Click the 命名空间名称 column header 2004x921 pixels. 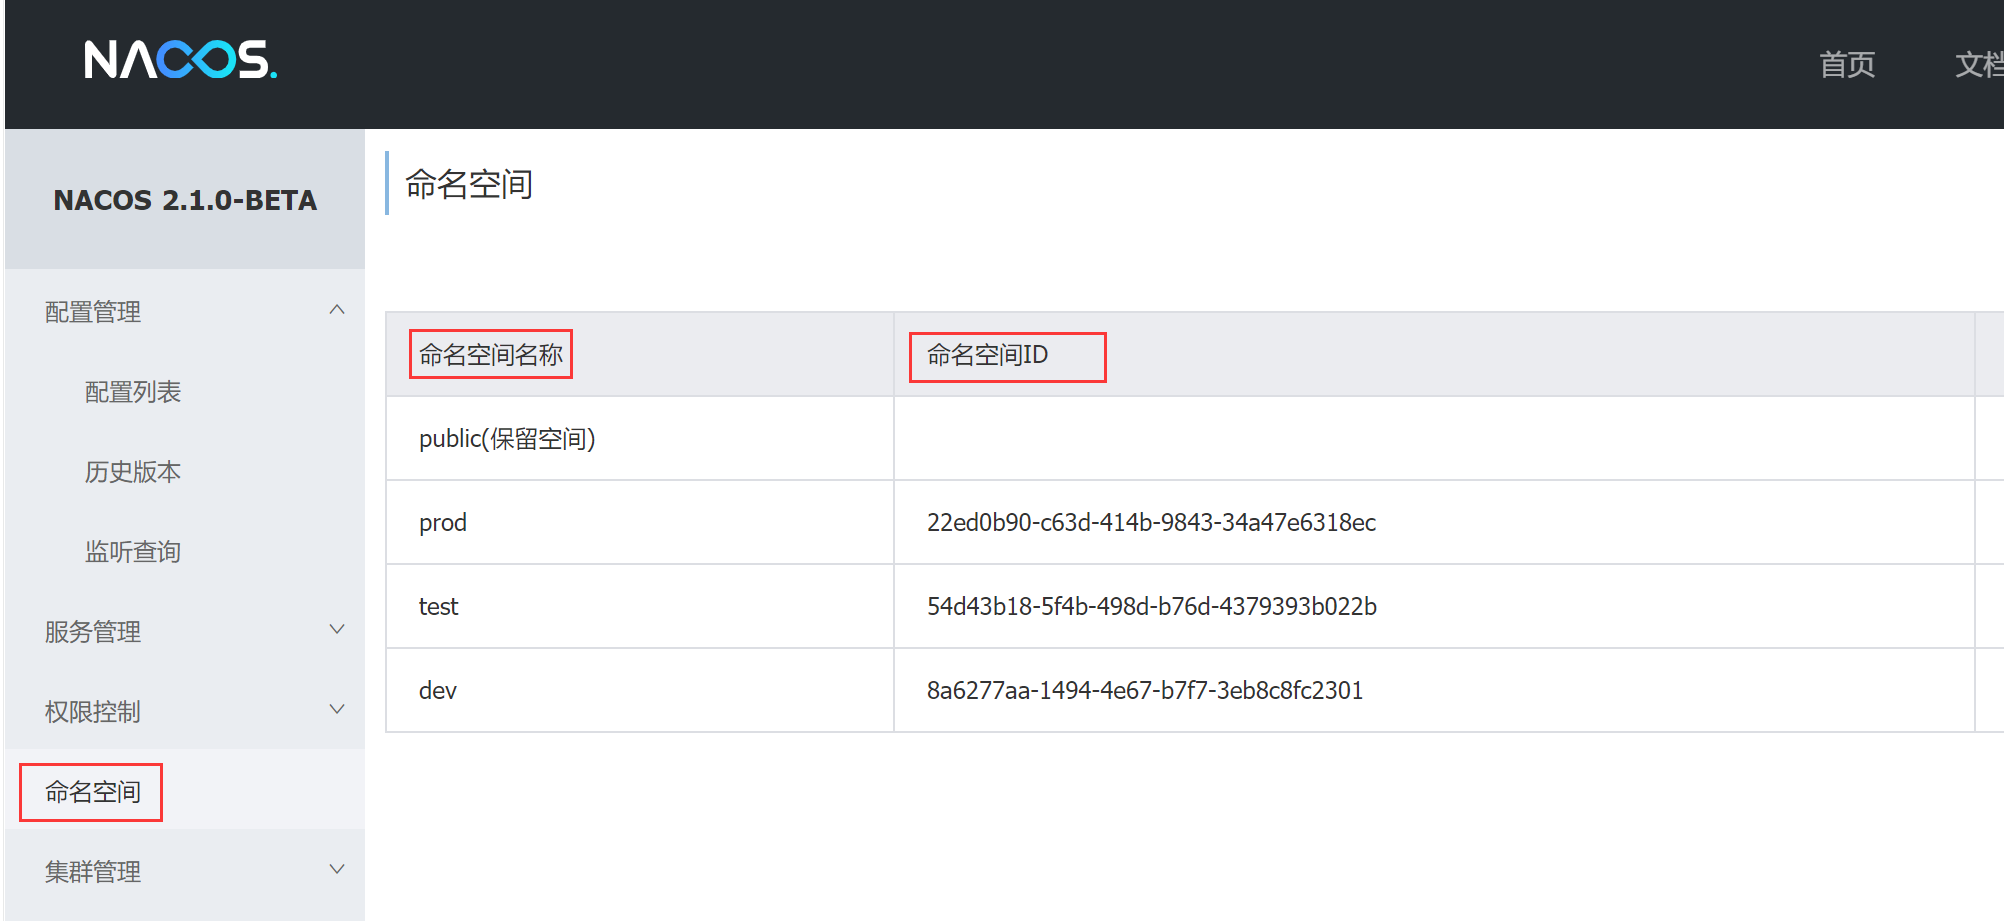491,354
